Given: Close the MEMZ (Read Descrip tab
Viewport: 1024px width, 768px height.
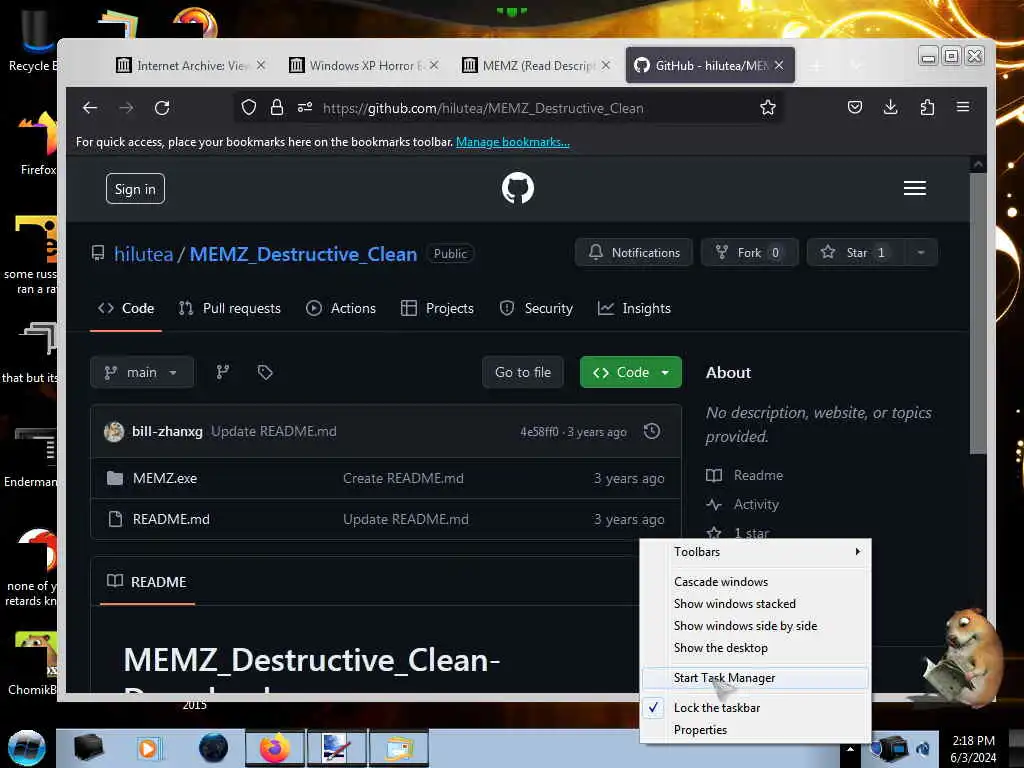Looking at the screenshot, I should click(x=606, y=65).
